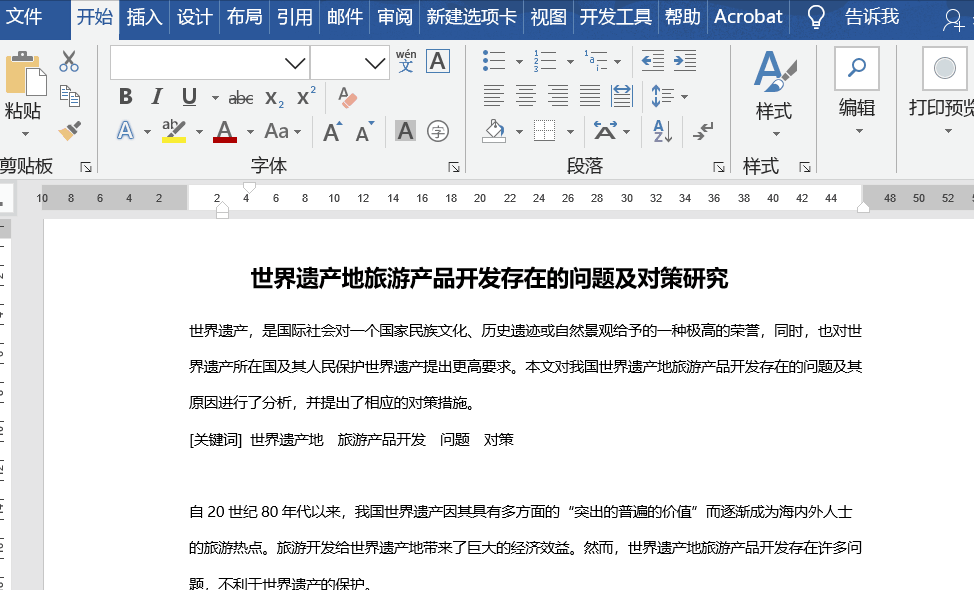Switch to the 设计 Design tab
The width and height of the screenshot is (974, 590).
click(194, 17)
